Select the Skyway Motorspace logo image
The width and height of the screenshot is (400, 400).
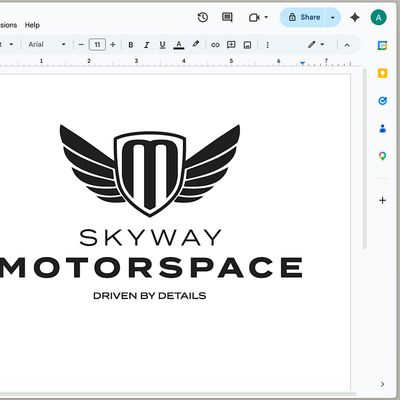pyautogui.click(x=150, y=212)
